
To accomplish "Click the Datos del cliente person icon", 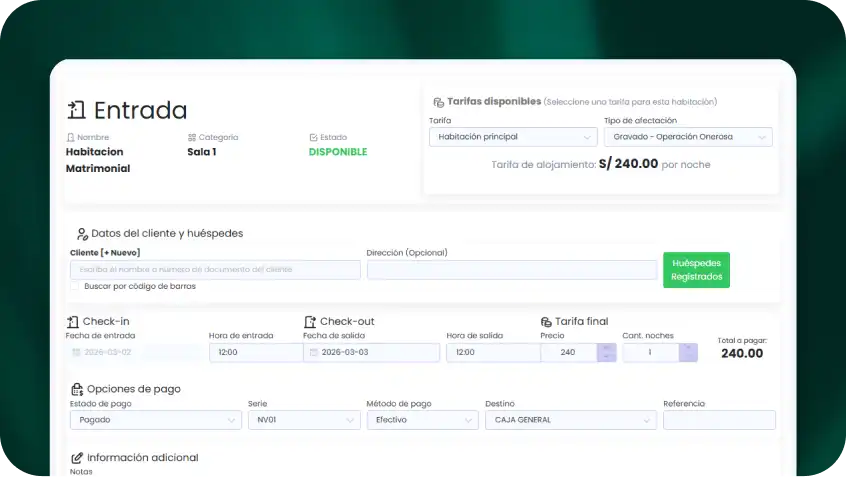I will pyautogui.click(x=82, y=234).
